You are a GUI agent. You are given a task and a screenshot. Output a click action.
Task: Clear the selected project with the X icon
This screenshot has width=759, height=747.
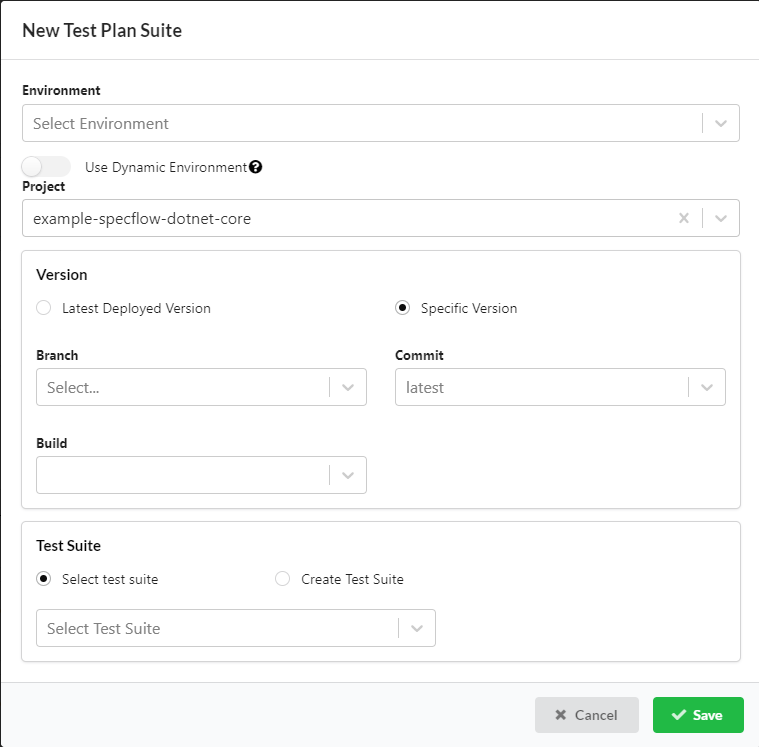[684, 218]
